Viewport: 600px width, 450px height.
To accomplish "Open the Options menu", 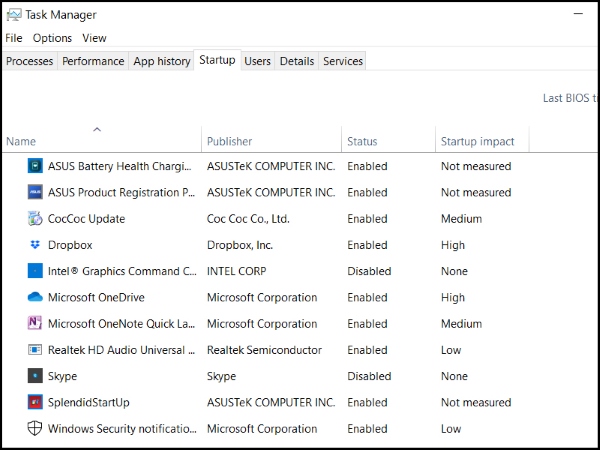I will coord(52,38).
